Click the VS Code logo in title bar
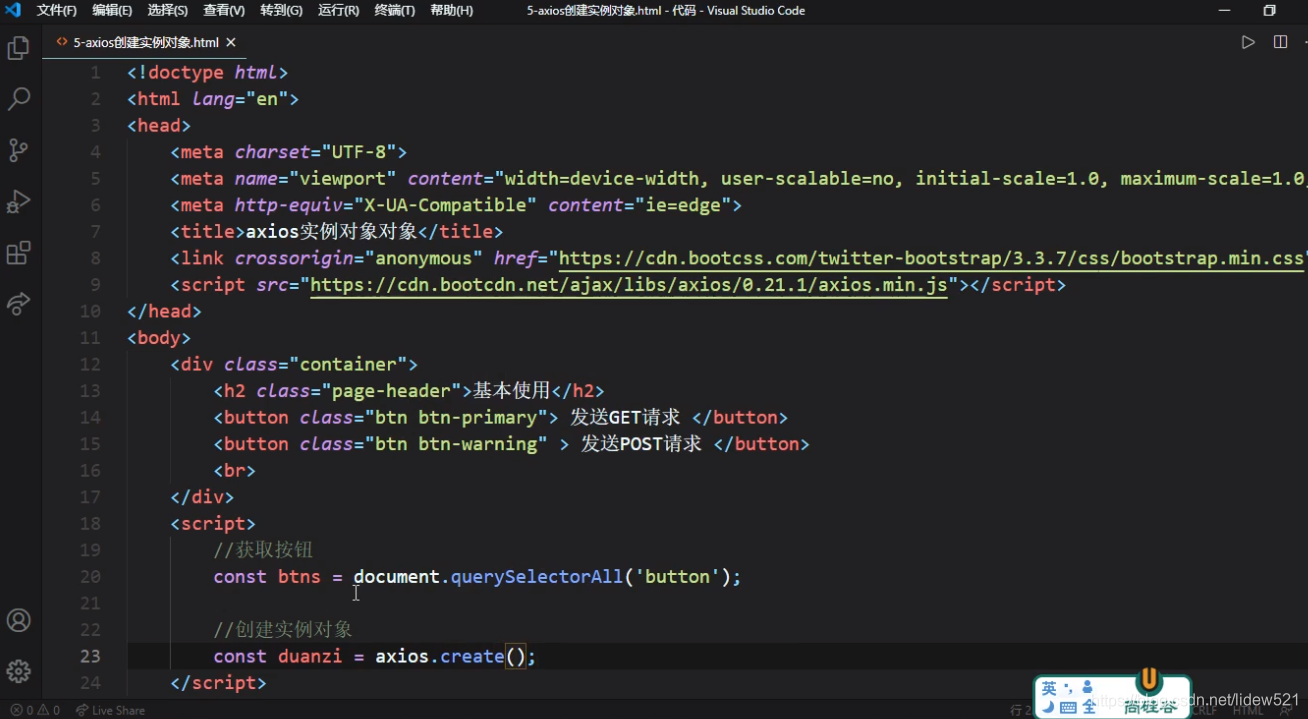Viewport: 1308px width, 719px height. 13,10
